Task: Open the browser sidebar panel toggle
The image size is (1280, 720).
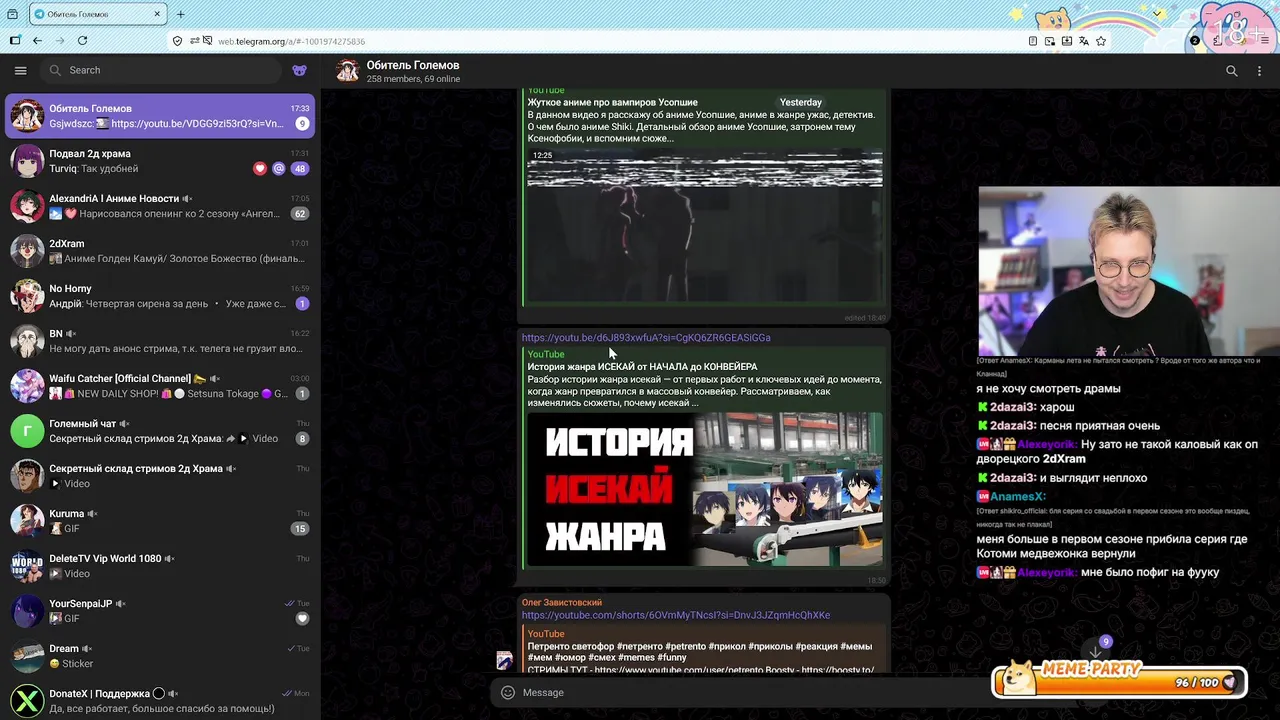Action: (14, 41)
